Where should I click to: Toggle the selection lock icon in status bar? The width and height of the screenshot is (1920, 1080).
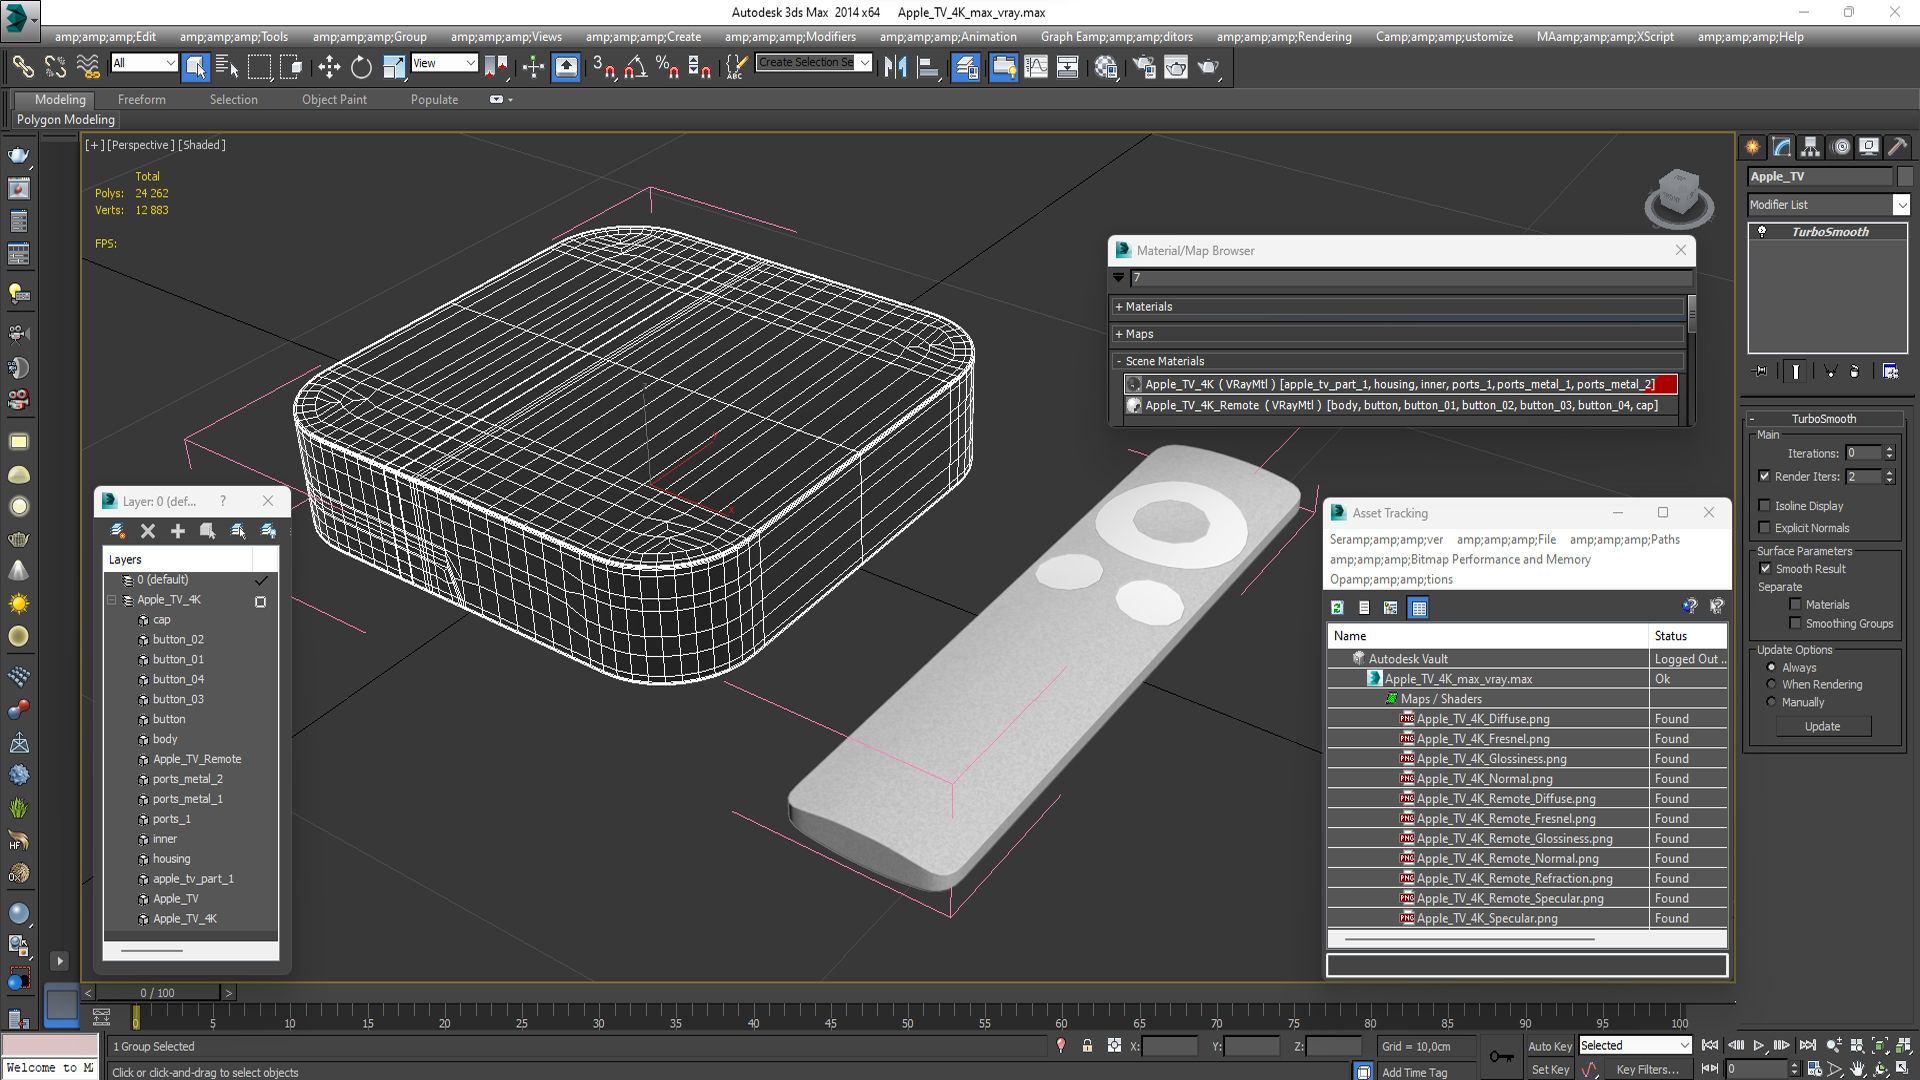coord(1087,1046)
